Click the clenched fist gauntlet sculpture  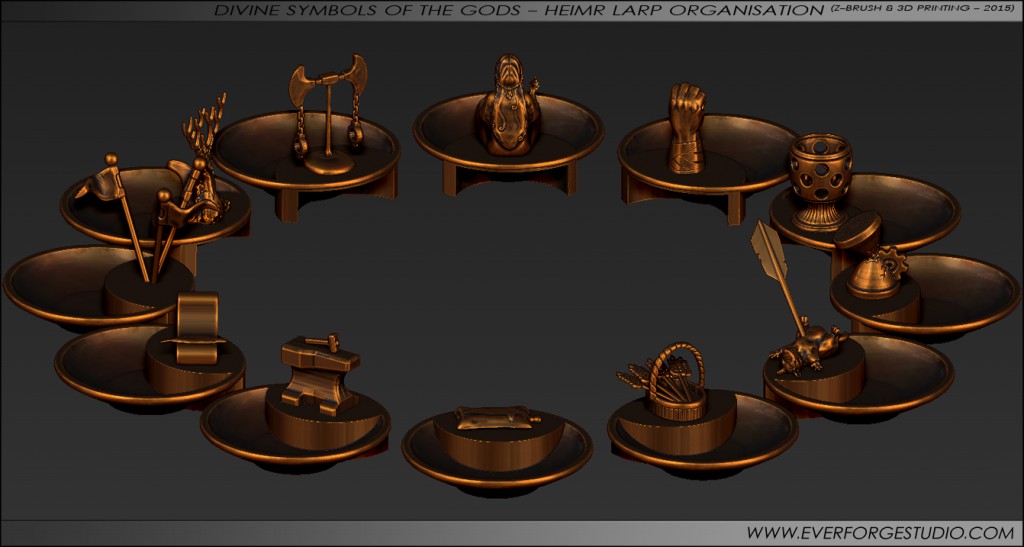click(686, 128)
